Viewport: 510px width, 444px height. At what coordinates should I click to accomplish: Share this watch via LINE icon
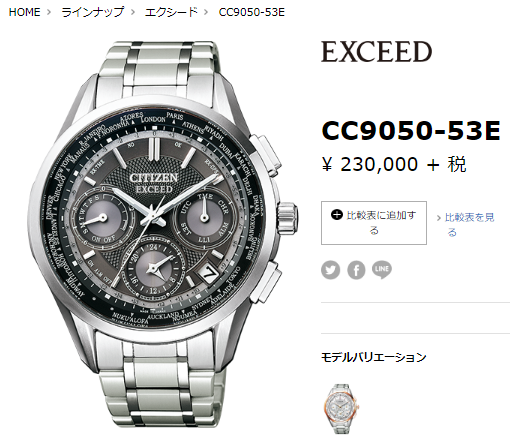(382, 269)
